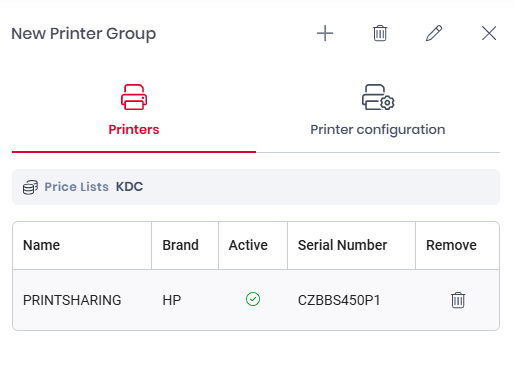
Task: Remove PRINTSHARING using its row trash icon
Action: tap(458, 300)
